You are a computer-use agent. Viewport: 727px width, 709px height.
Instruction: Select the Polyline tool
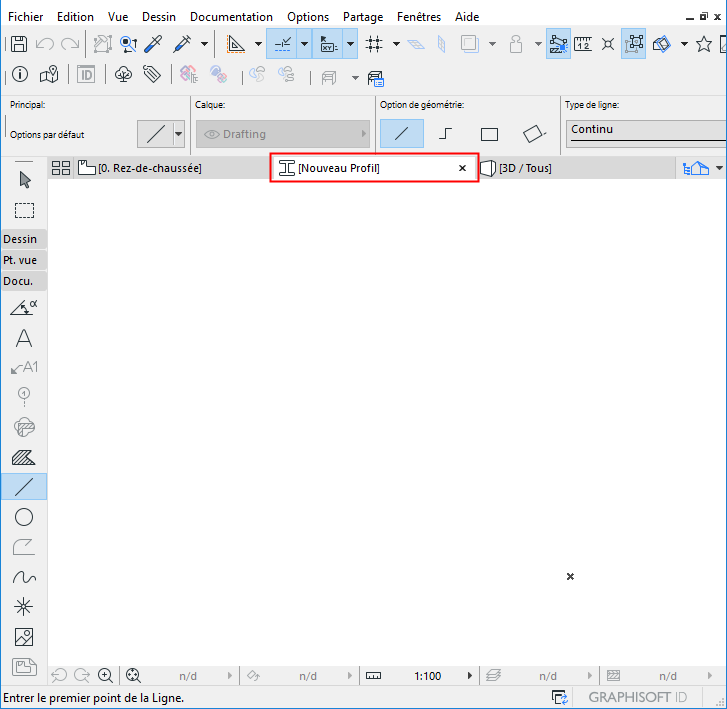24,547
